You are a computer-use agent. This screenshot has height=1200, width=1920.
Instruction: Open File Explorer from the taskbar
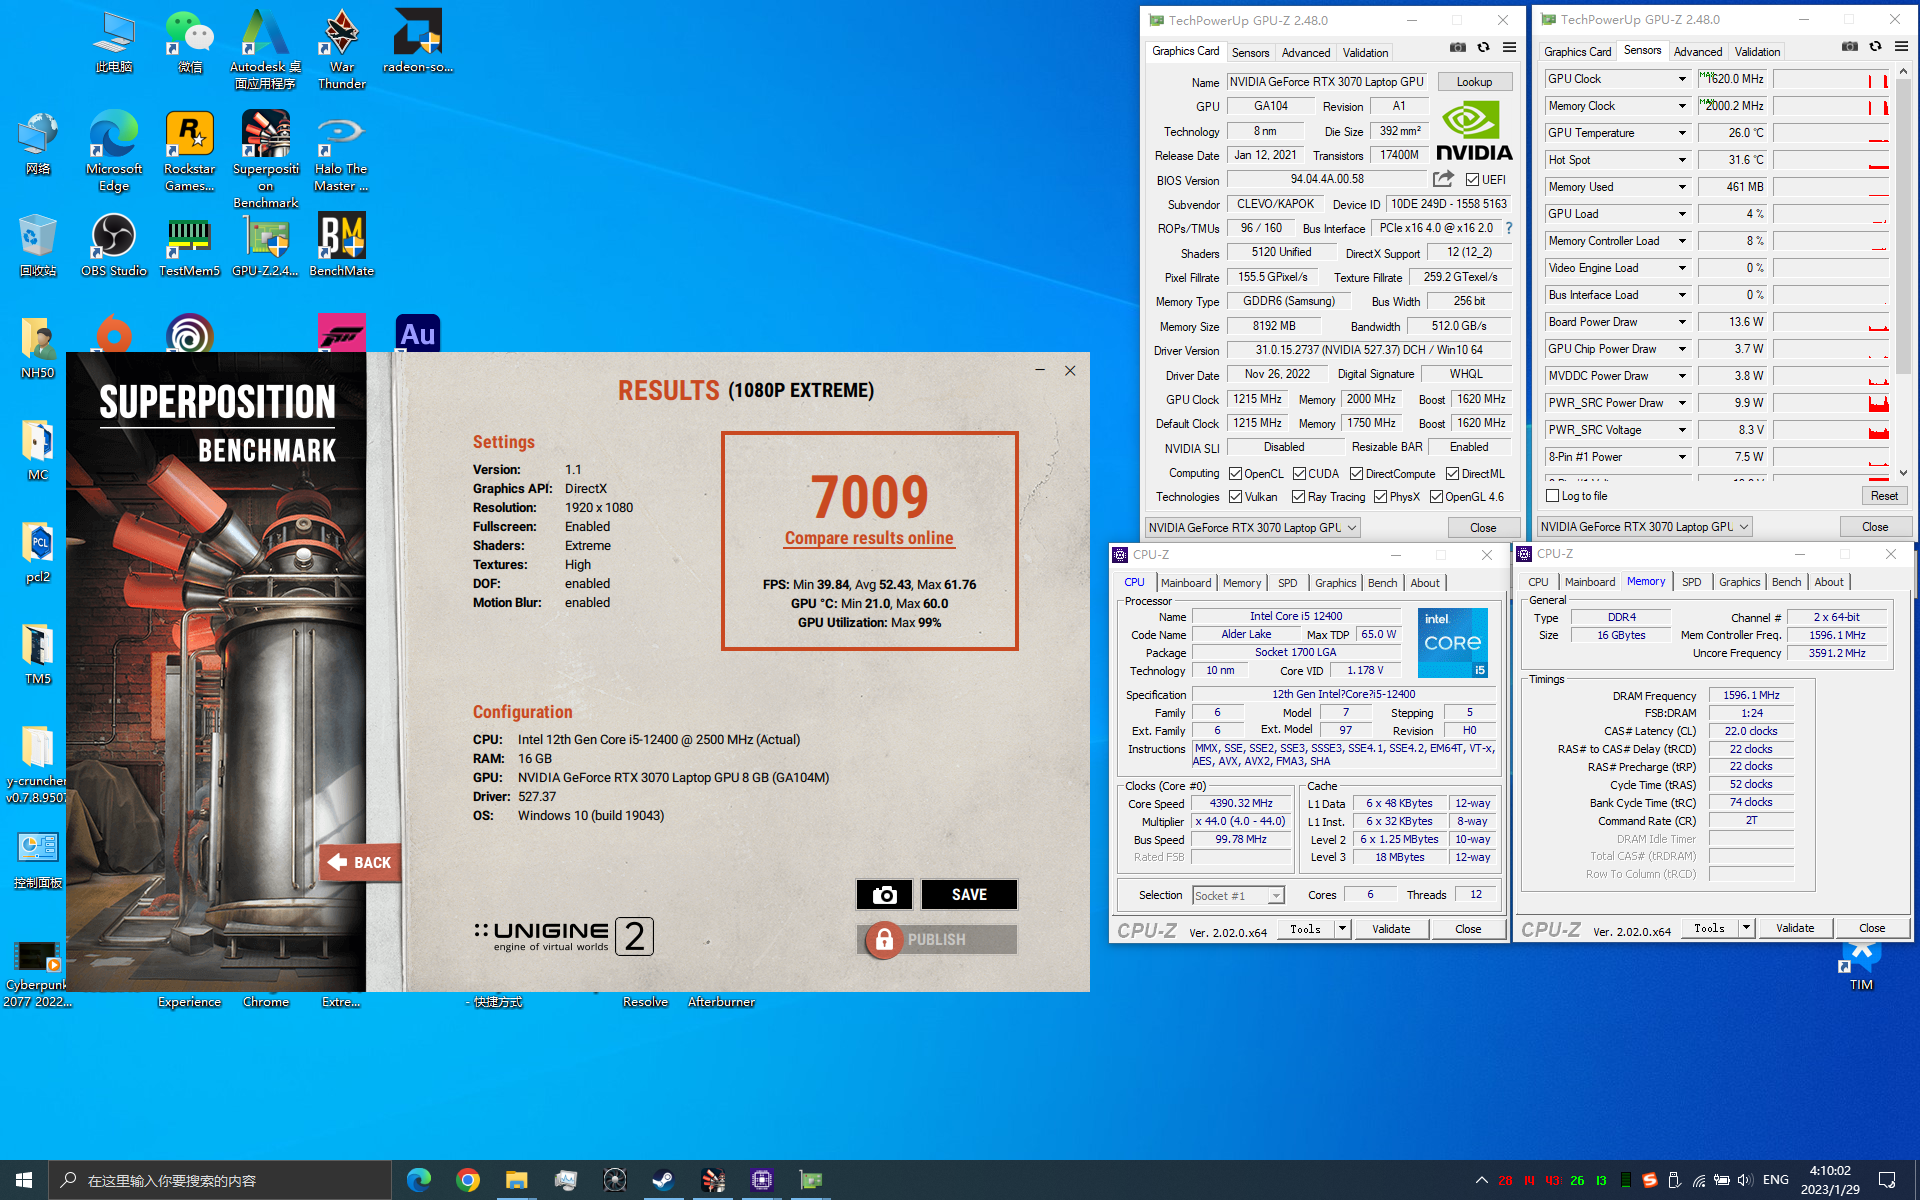[516, 1180]
